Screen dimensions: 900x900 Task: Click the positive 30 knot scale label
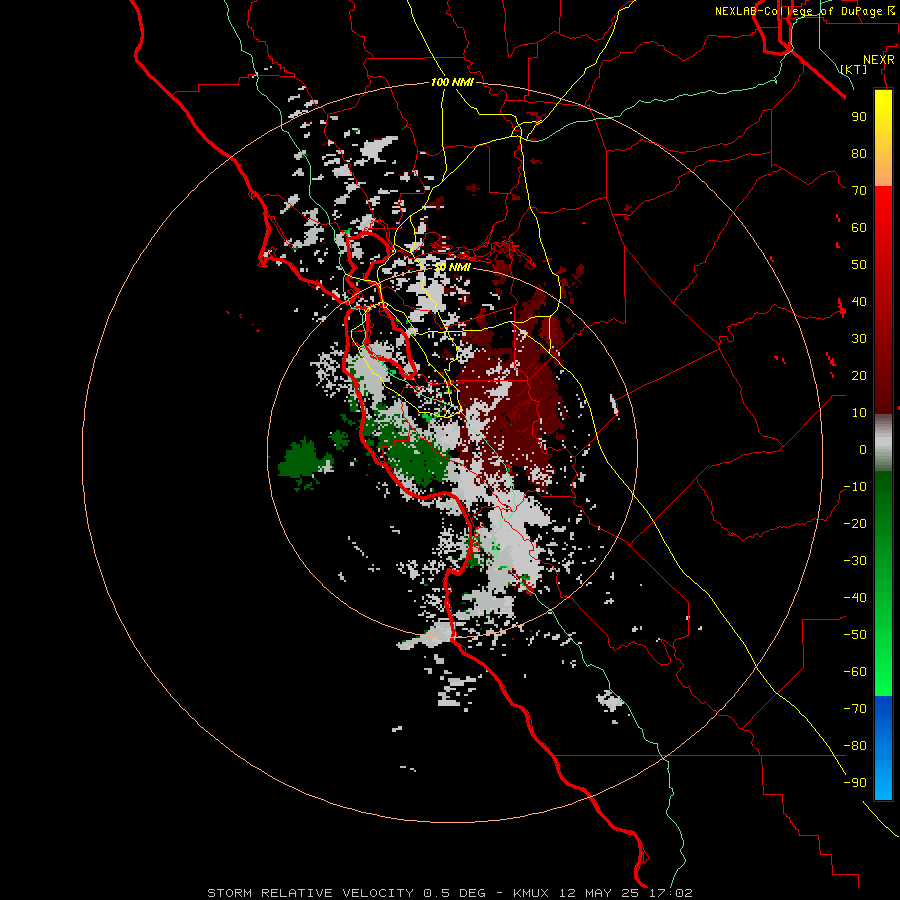(859, 339)
